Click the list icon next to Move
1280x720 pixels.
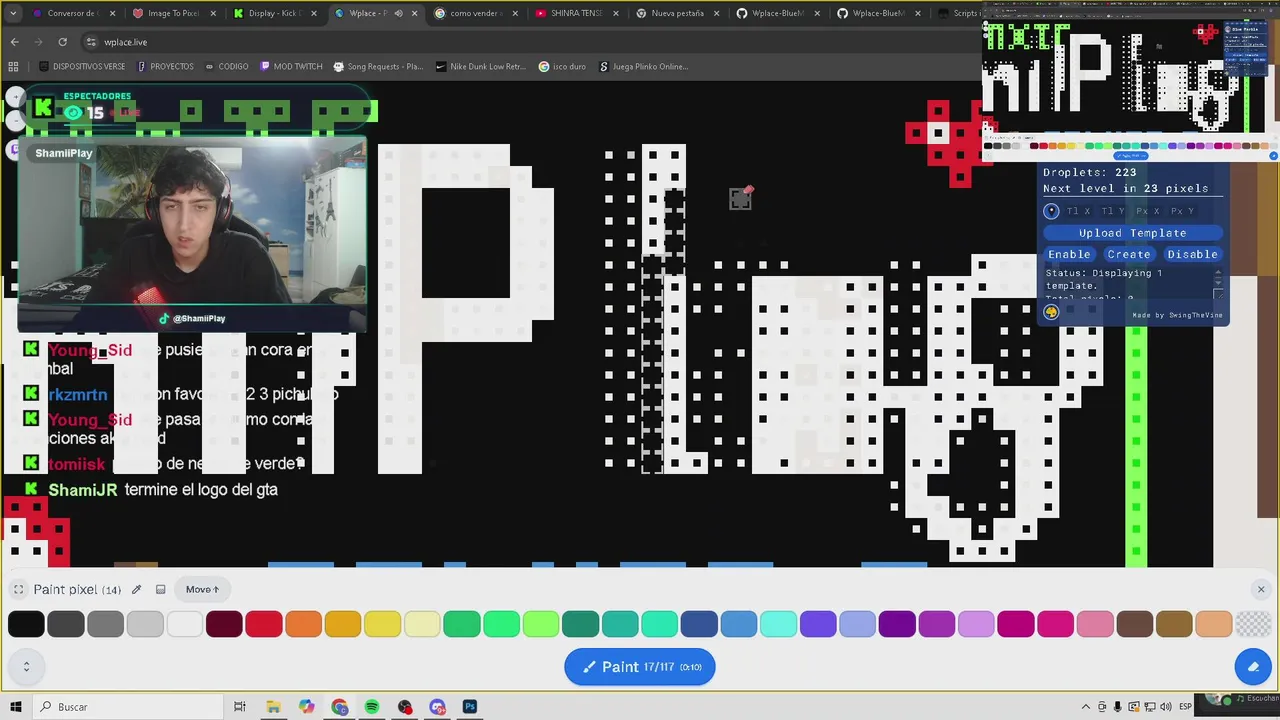click(x=160, y=590)
